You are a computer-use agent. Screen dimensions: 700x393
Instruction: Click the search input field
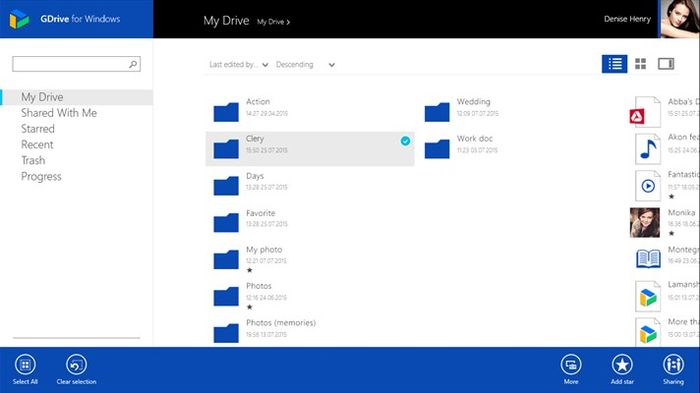(x=76, y=64)
